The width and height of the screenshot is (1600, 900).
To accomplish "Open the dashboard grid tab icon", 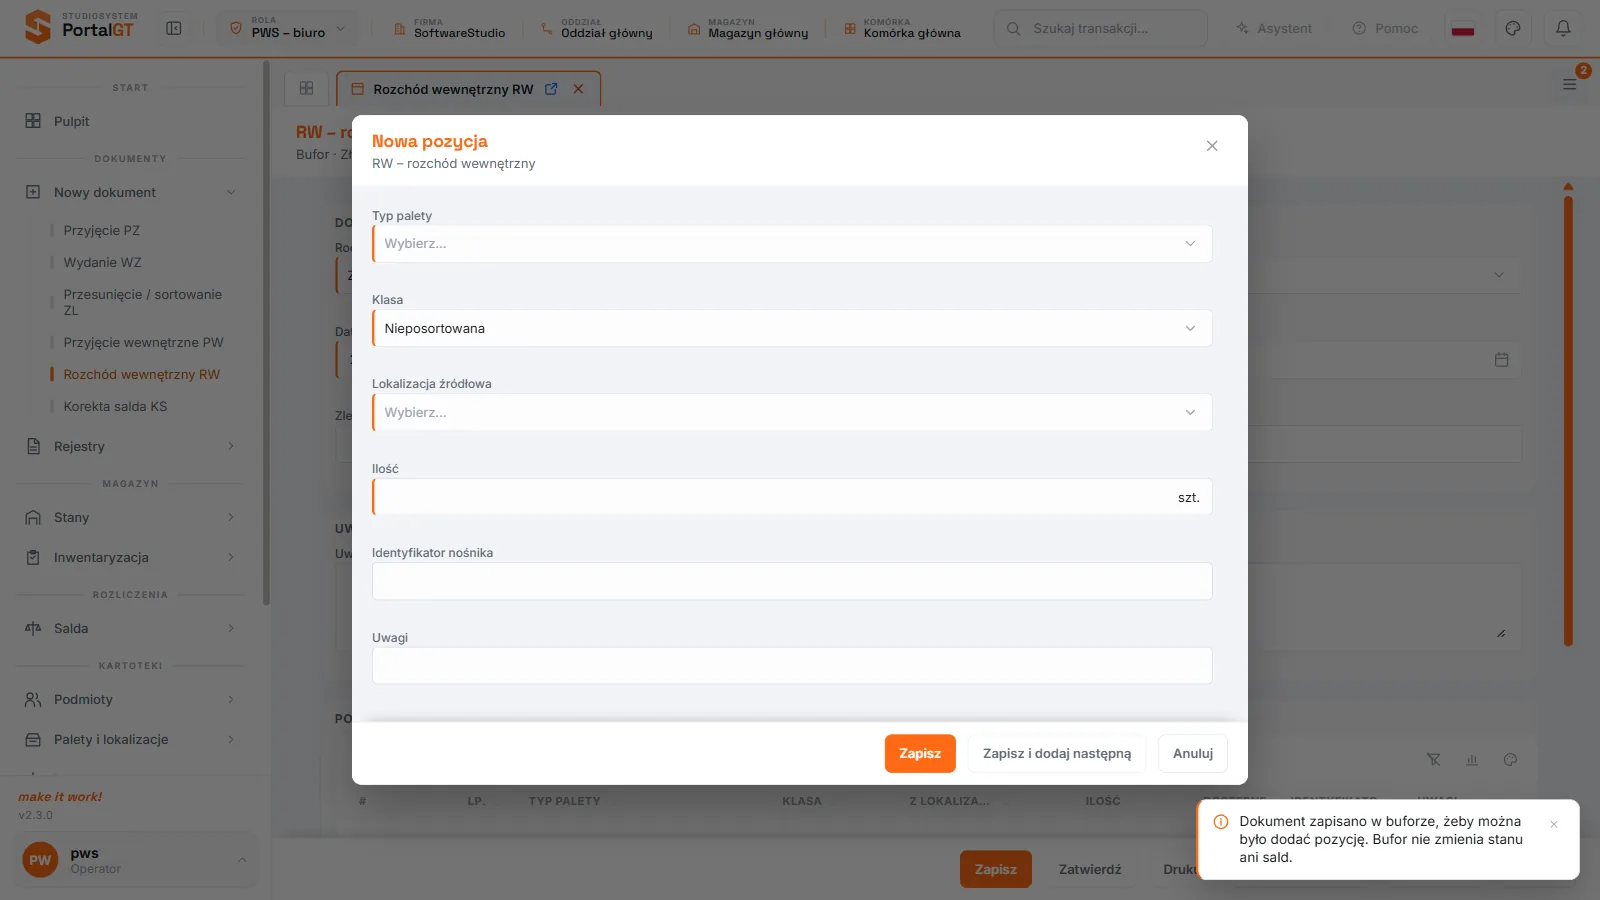I will 306,88.
